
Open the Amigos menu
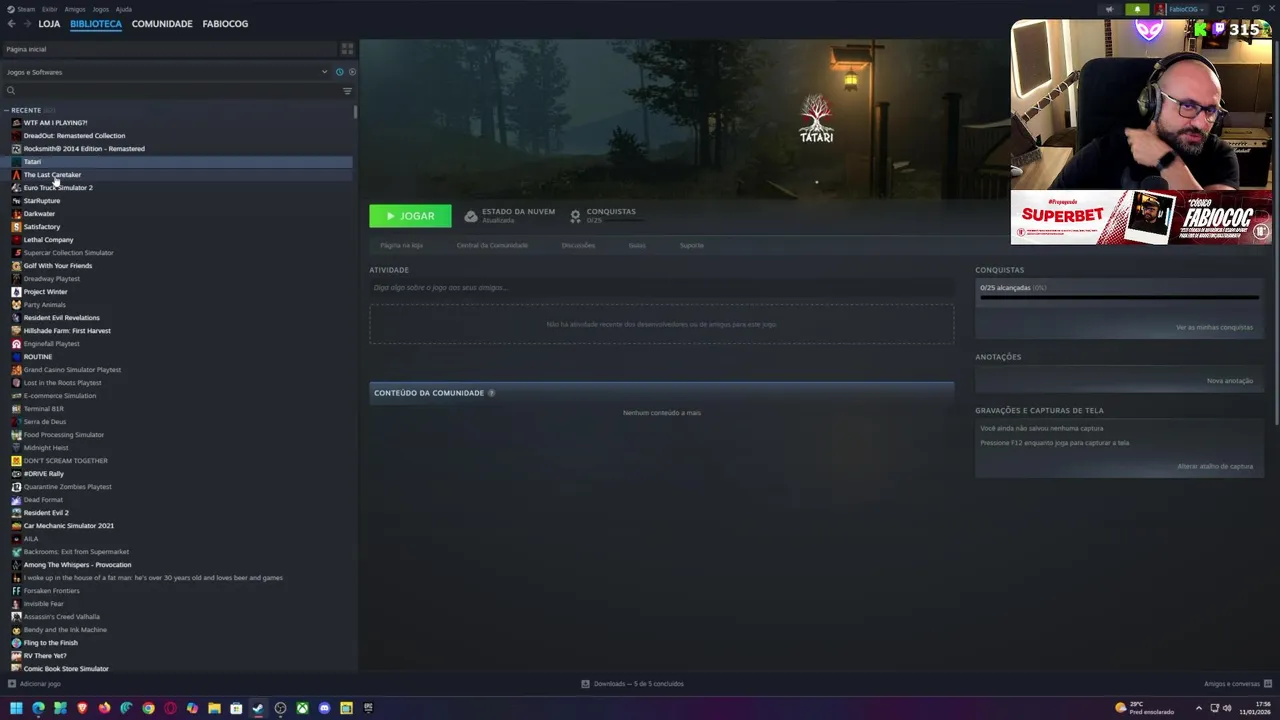(75, 9)
